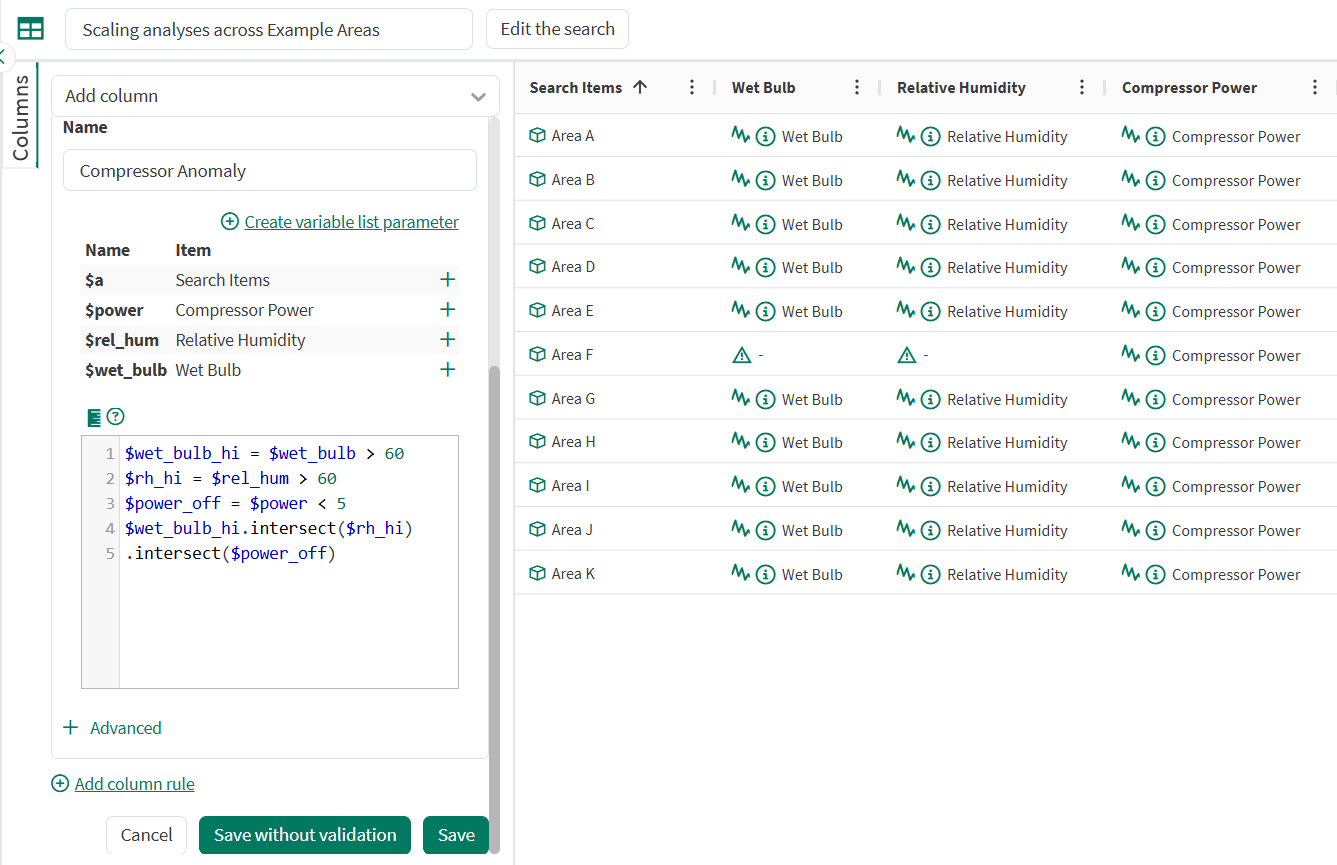Switch to the Columns vertical tab
This screenshot has height=865, width=1337.
click(x=20, y=117)
